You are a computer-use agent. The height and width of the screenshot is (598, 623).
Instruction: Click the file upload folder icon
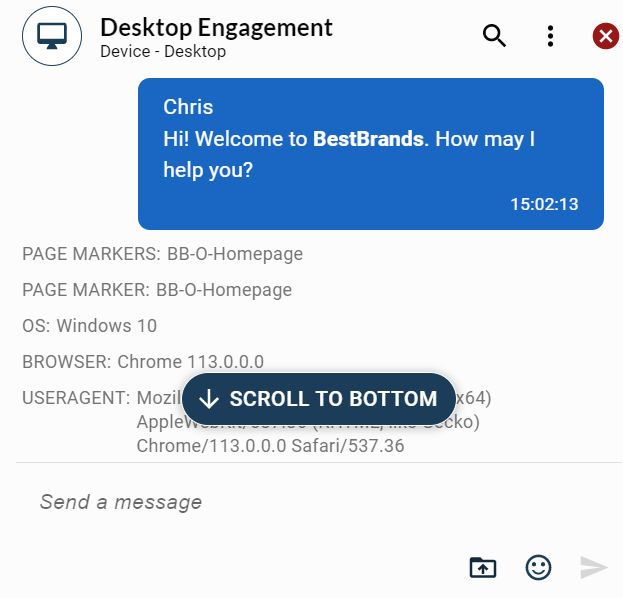483,567
